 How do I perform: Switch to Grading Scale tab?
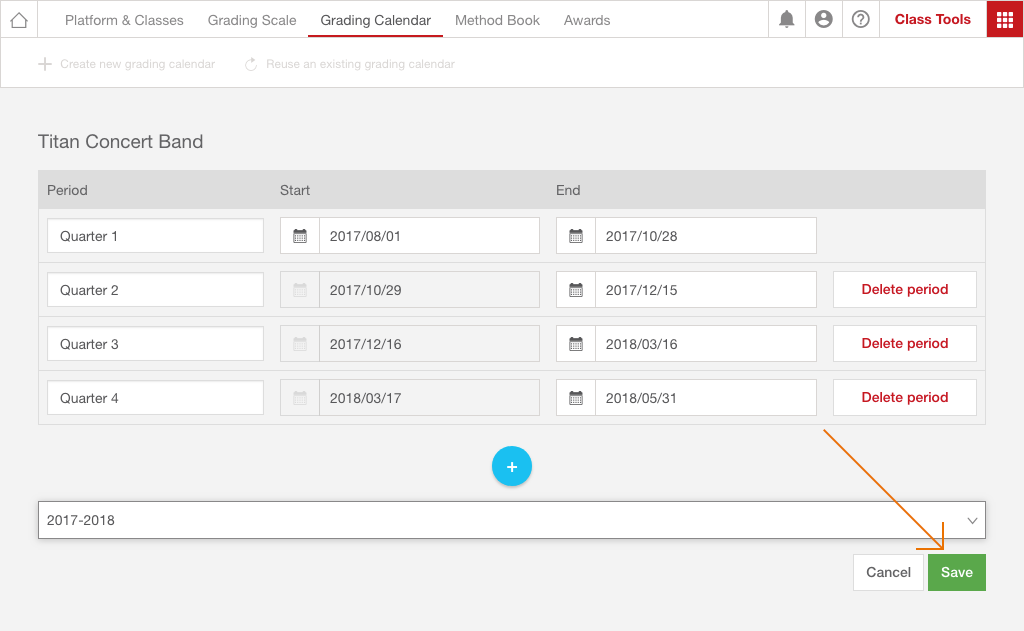pyautogui.click(x=252, y=20)
